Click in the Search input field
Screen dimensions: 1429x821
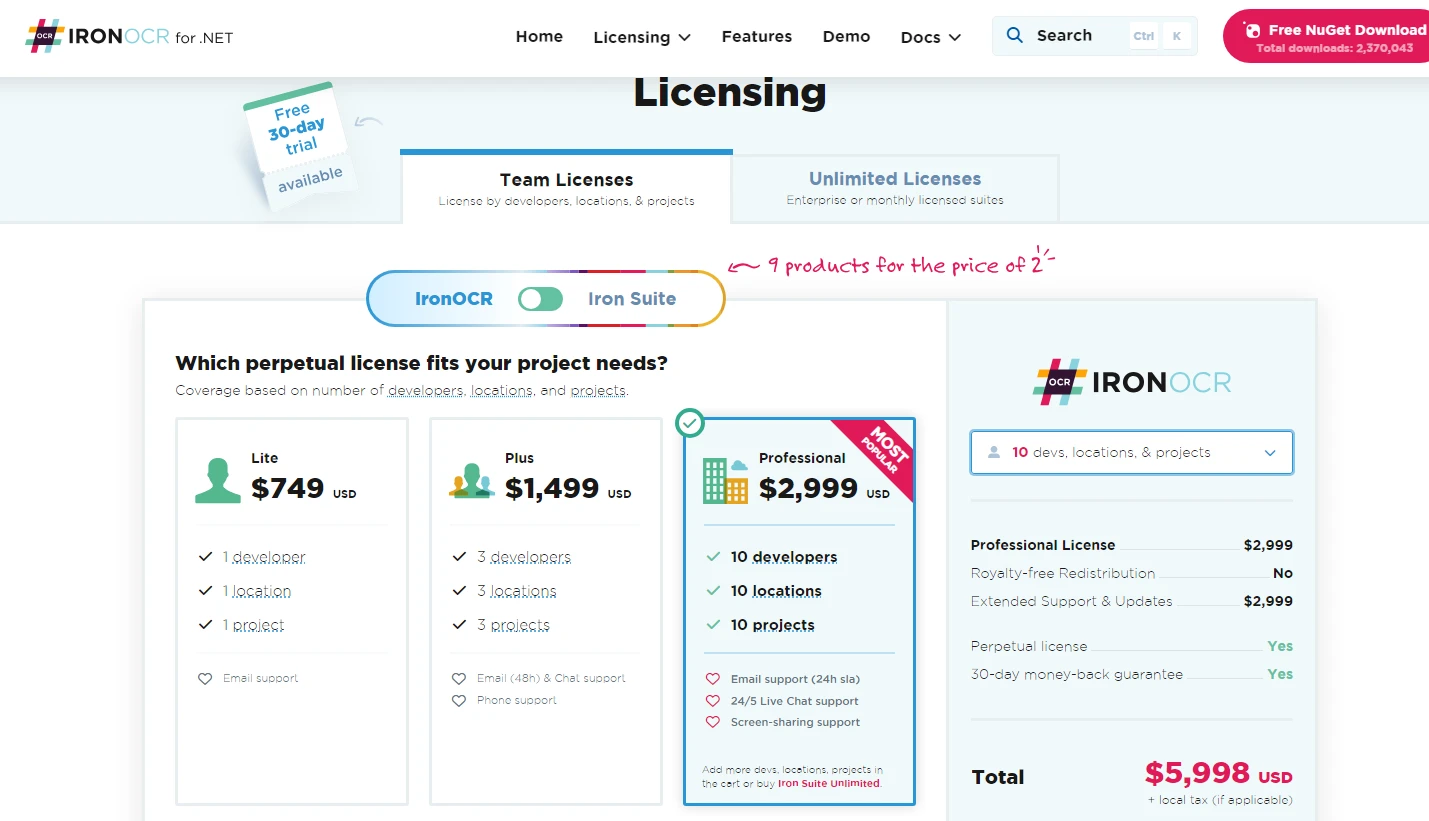[x=1080, y=36]
